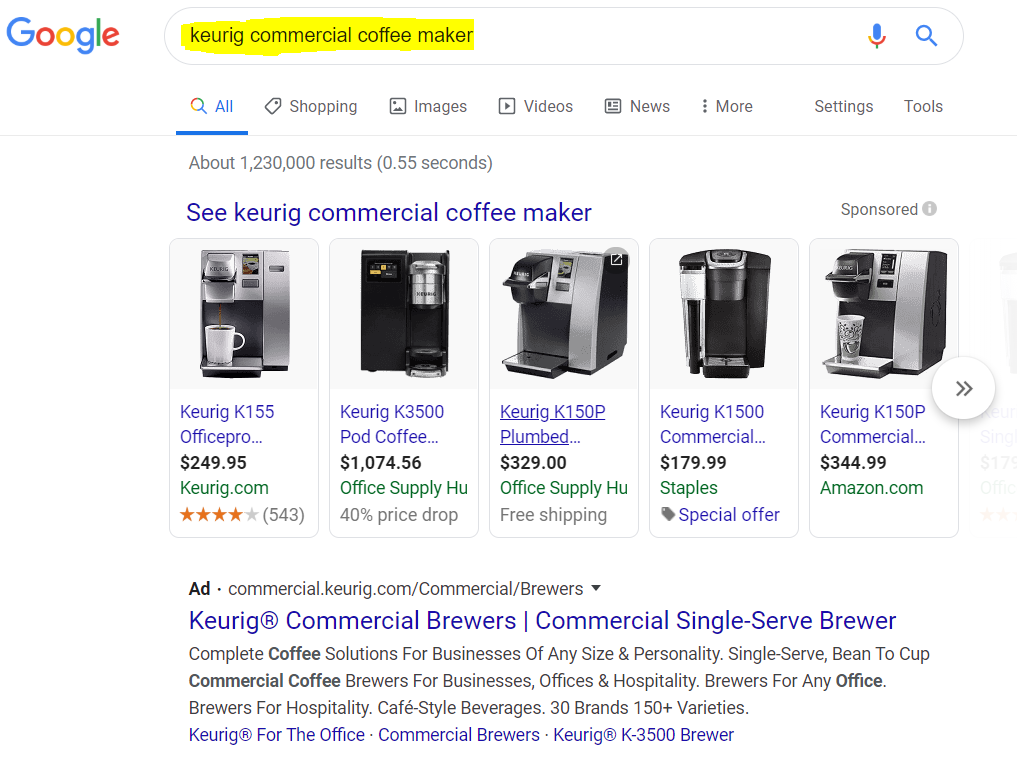This screenshot has width=1017, height=768.
Task: Switch to the News tab
Action: [638, 106]
